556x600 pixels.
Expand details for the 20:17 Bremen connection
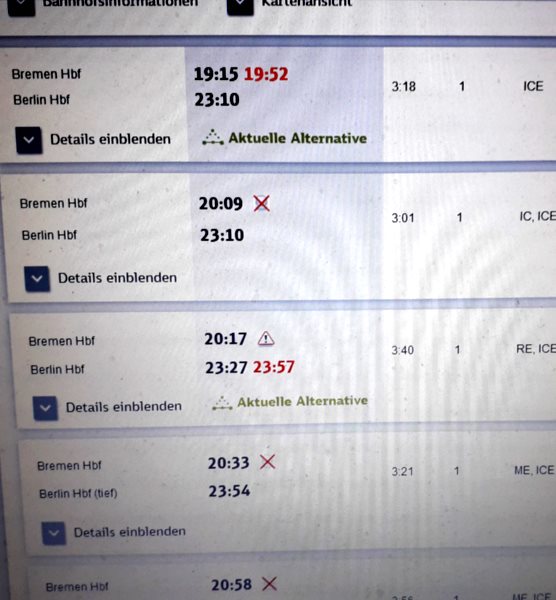45,408
